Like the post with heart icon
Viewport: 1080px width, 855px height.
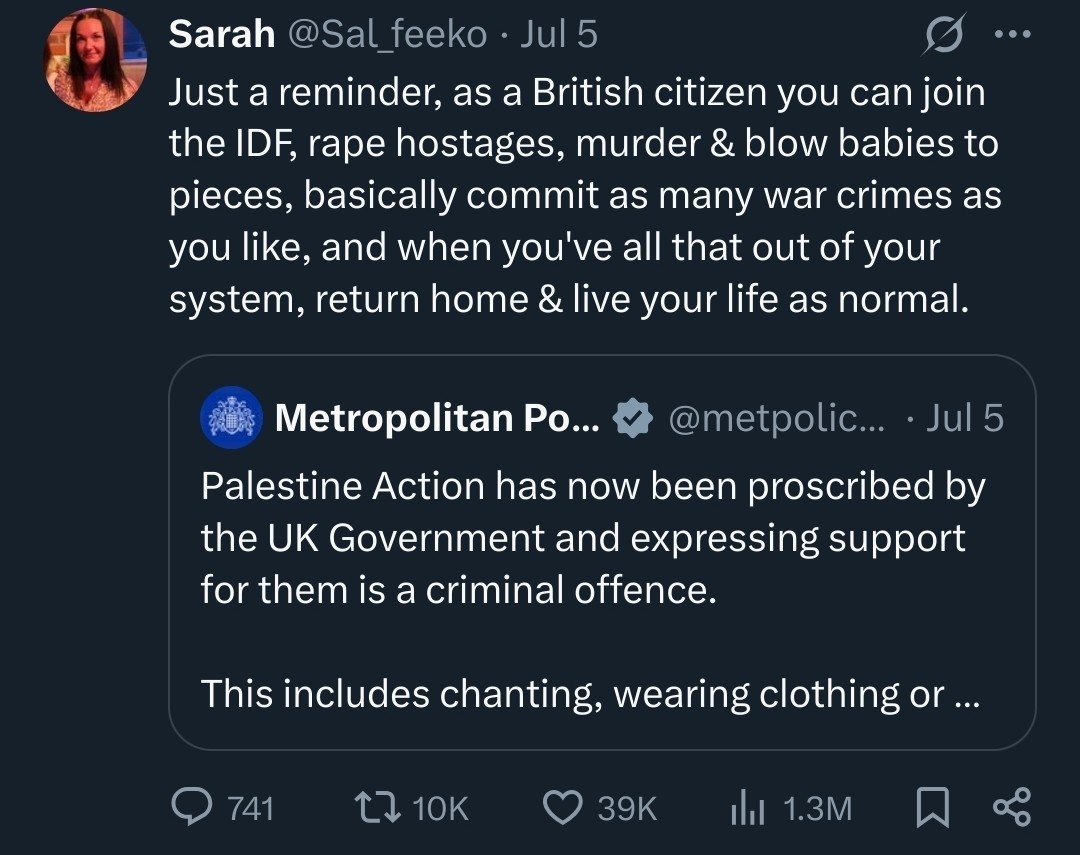pos(563,807)
